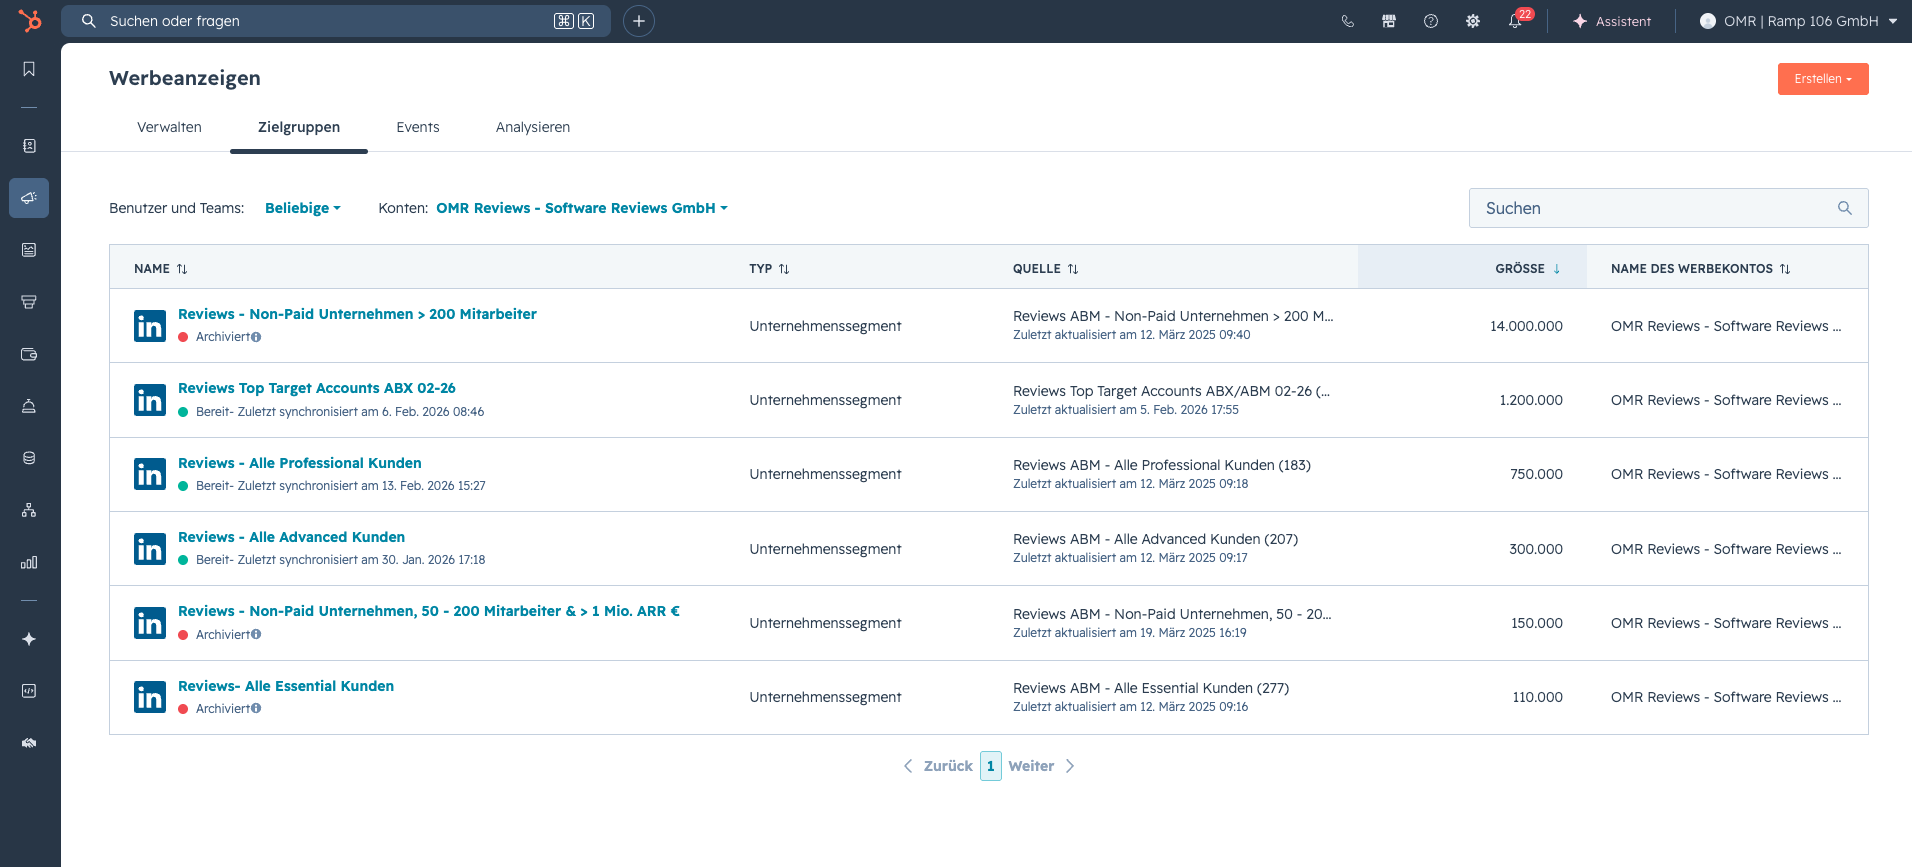The height and width of the screenshot is (867, 1912).
Task: Click Zuletzt aktualisiert am 19. März 2025 16:19
Action: pos(1130,633)
